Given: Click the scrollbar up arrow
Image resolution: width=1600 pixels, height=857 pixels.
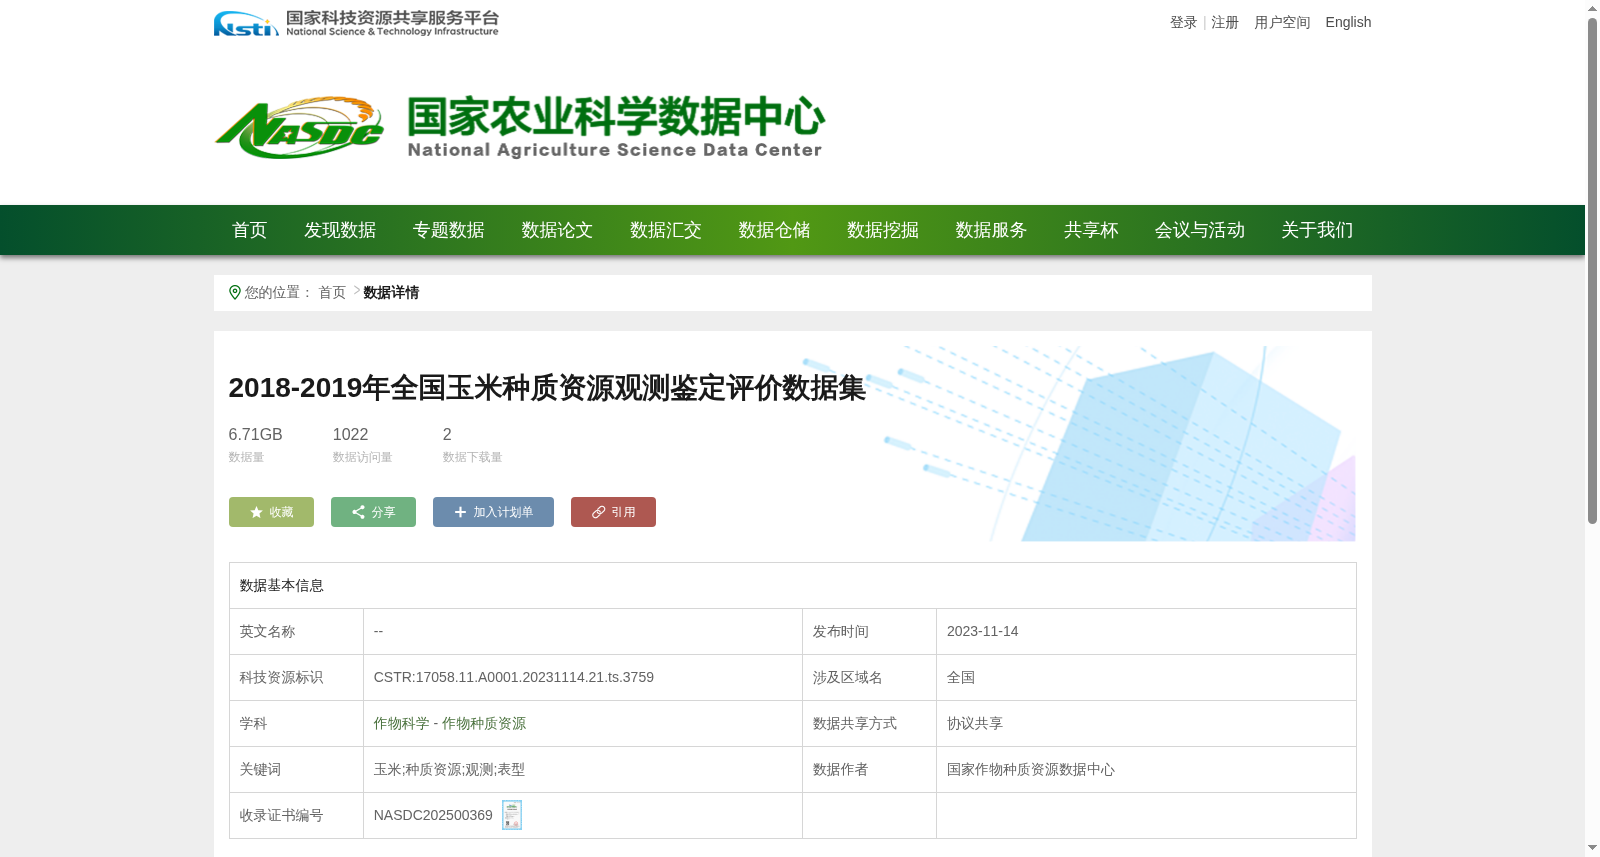Looking at the screenshot, I should pyautogui.click(x=1592, y=8).
